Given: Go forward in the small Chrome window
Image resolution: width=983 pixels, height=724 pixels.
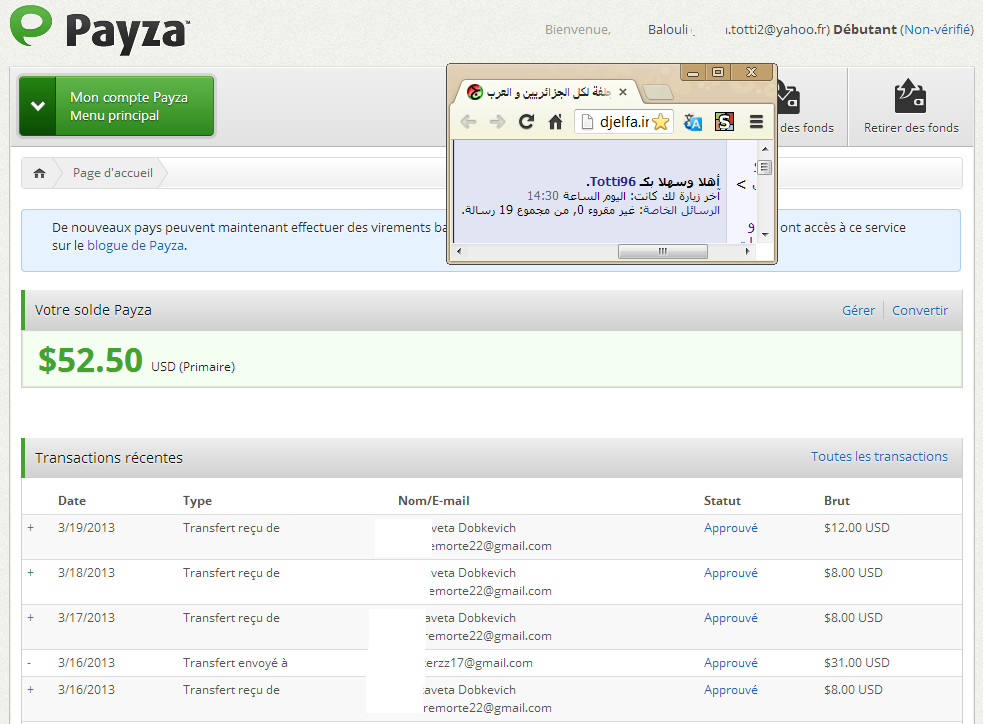Looking at the screenshot, I should (x=497, y=122).
